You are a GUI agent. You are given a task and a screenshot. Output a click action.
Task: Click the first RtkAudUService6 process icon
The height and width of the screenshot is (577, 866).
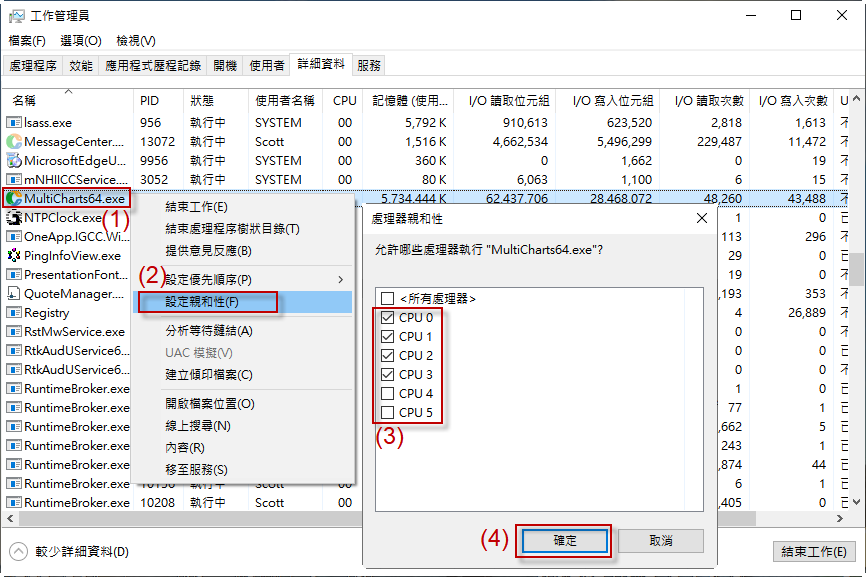pos(14,351)
